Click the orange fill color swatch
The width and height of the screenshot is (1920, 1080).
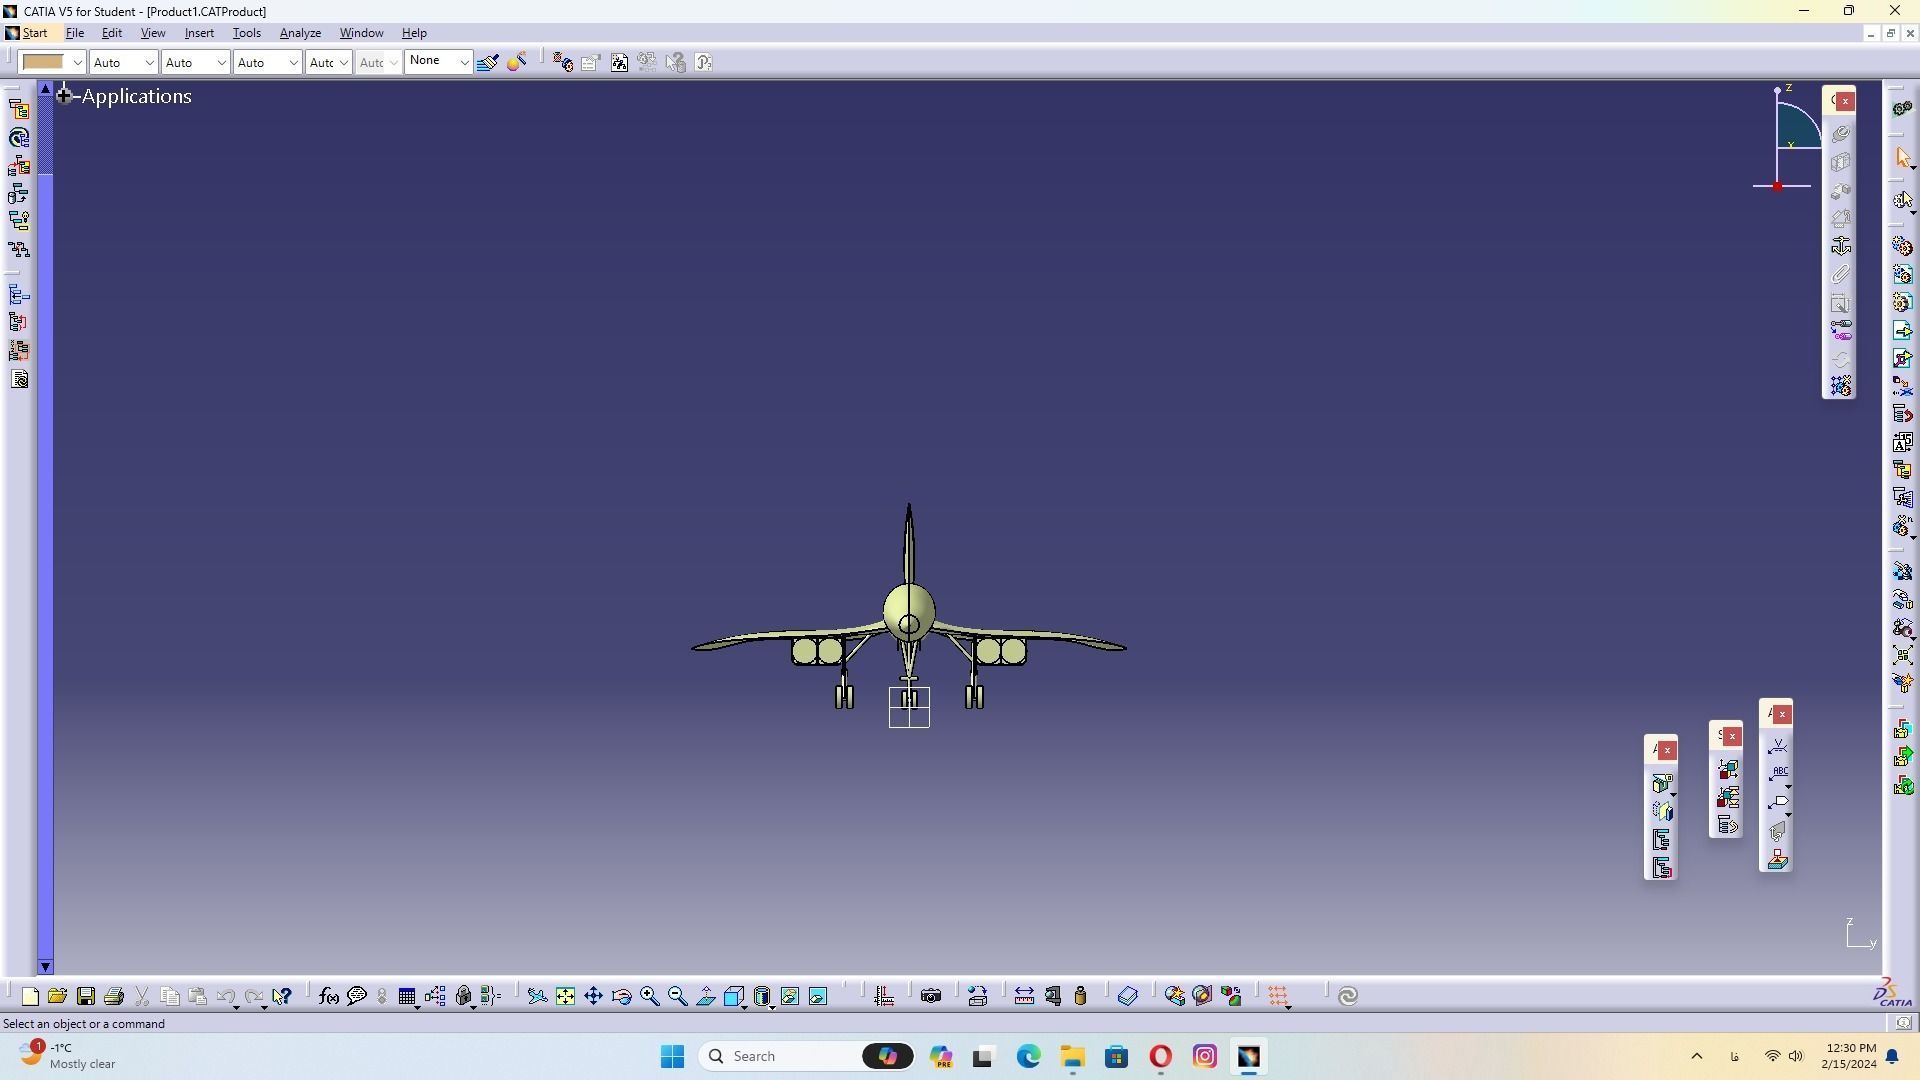[x=43, y=62]
